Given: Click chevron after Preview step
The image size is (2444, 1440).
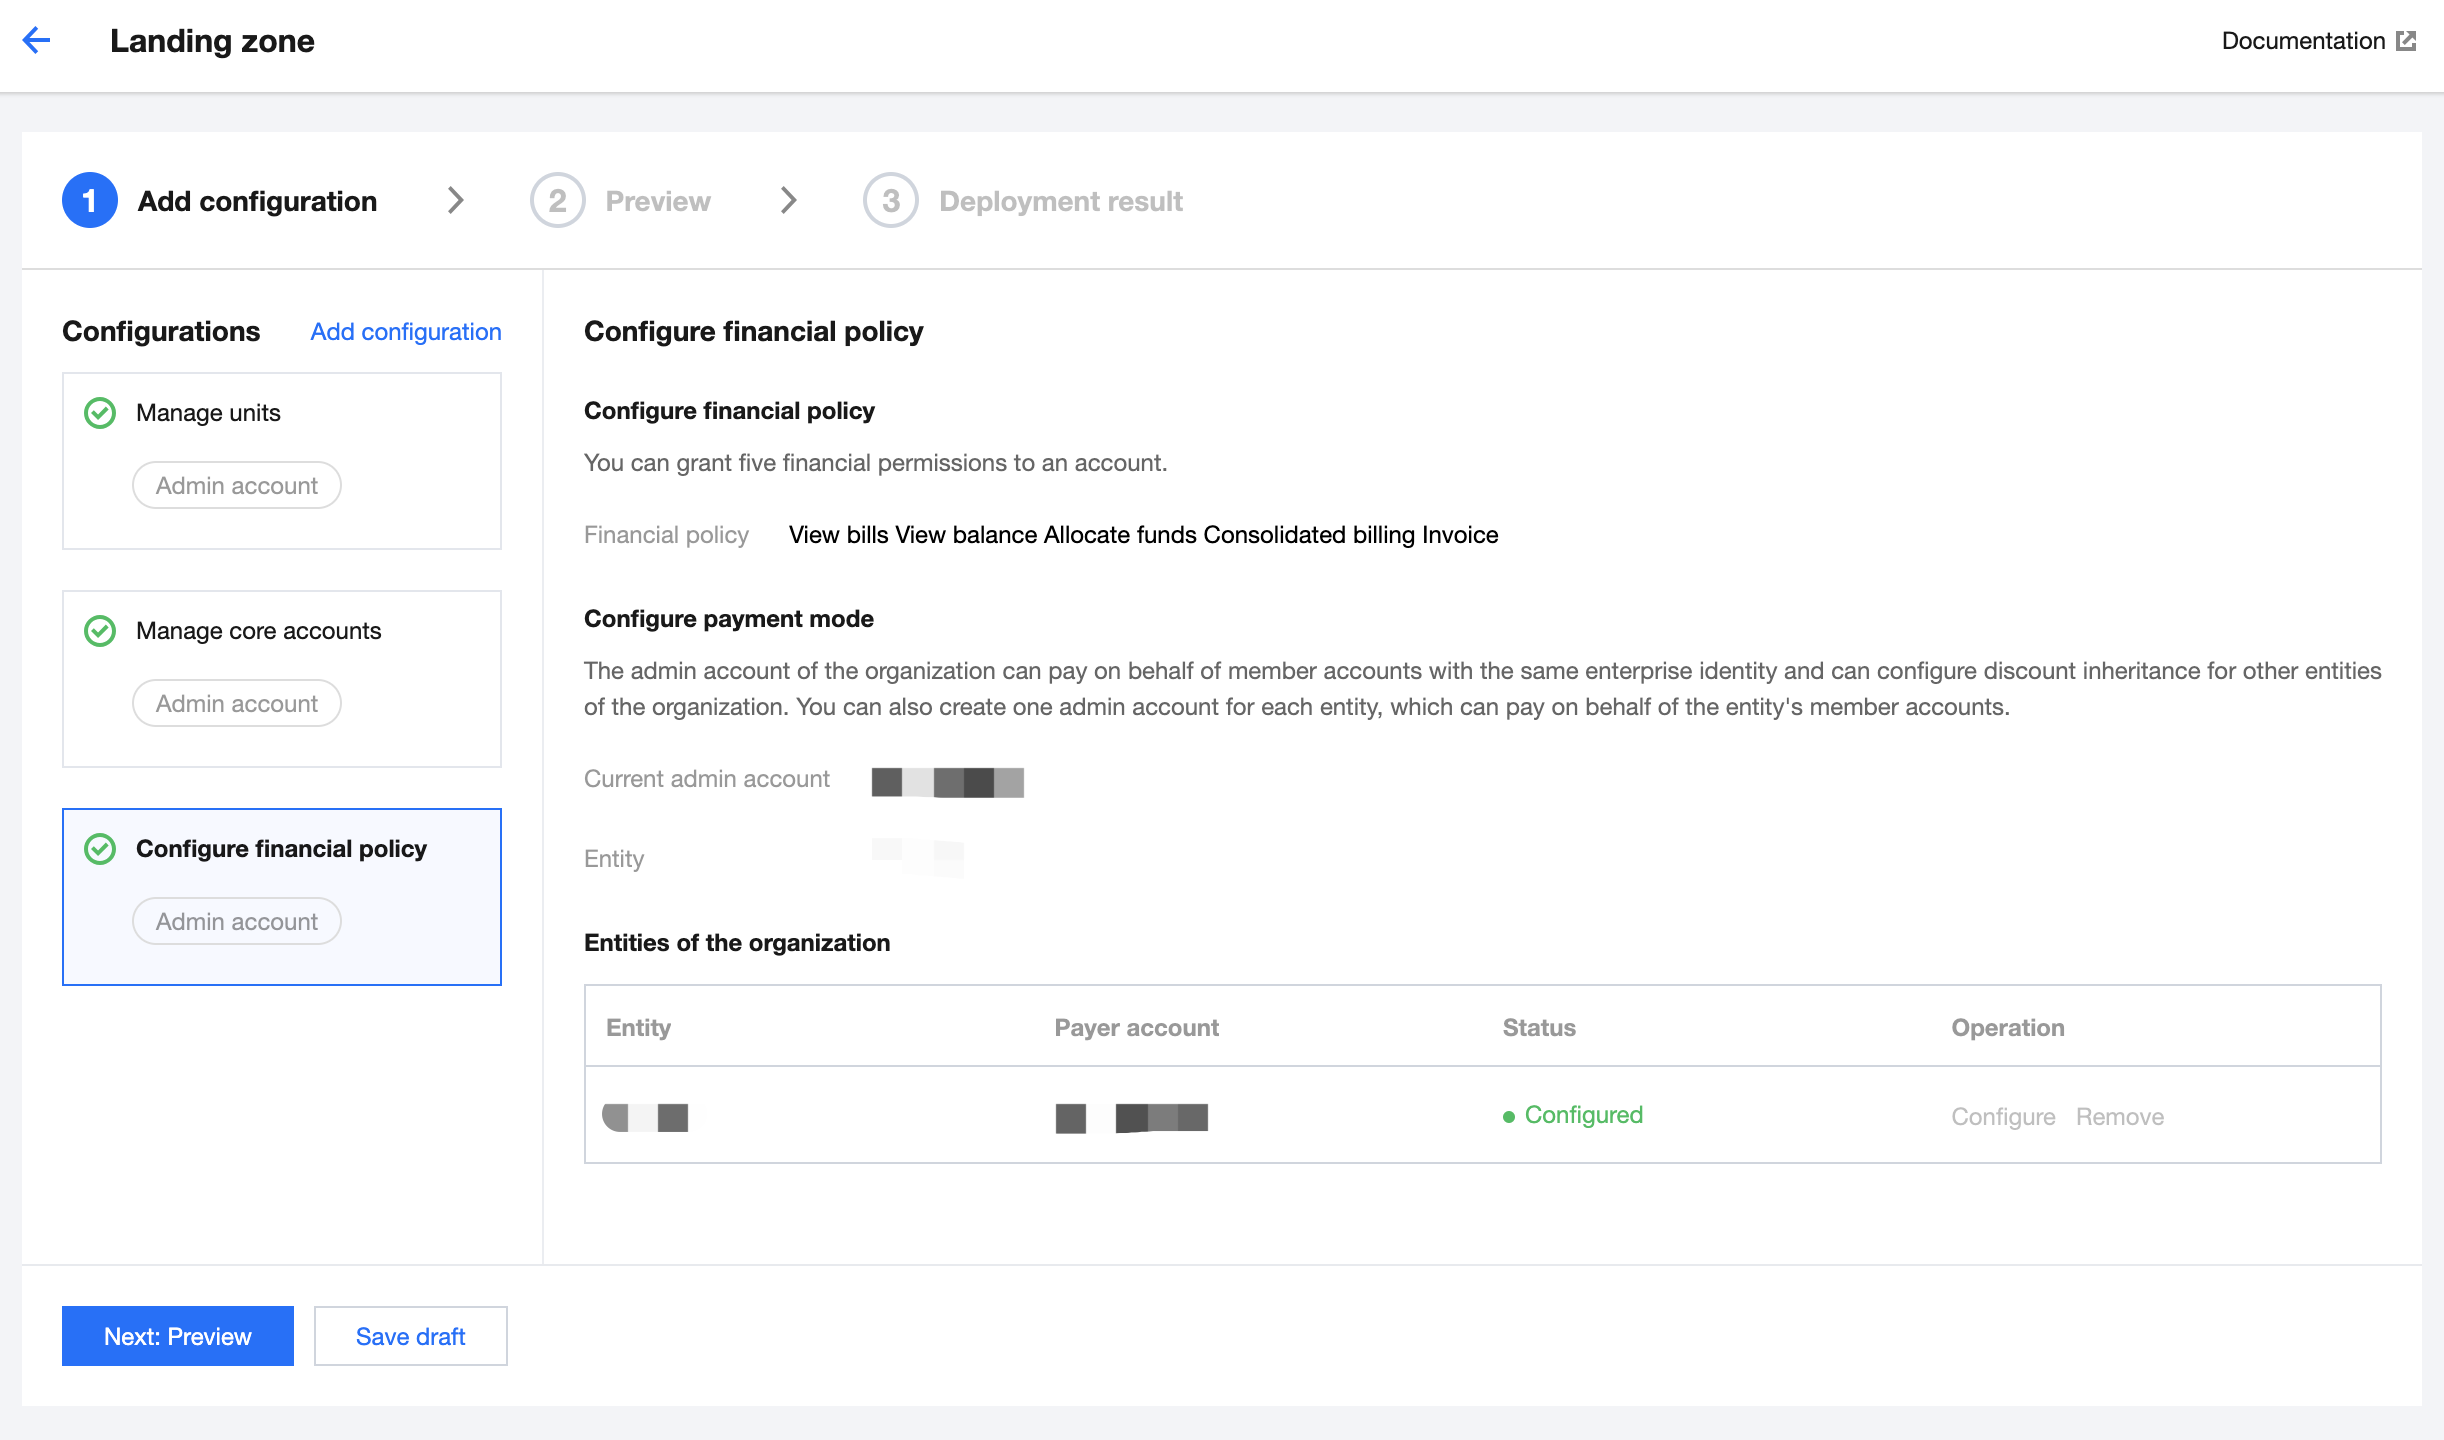Looking at the screenshot, I should point(788,201).
